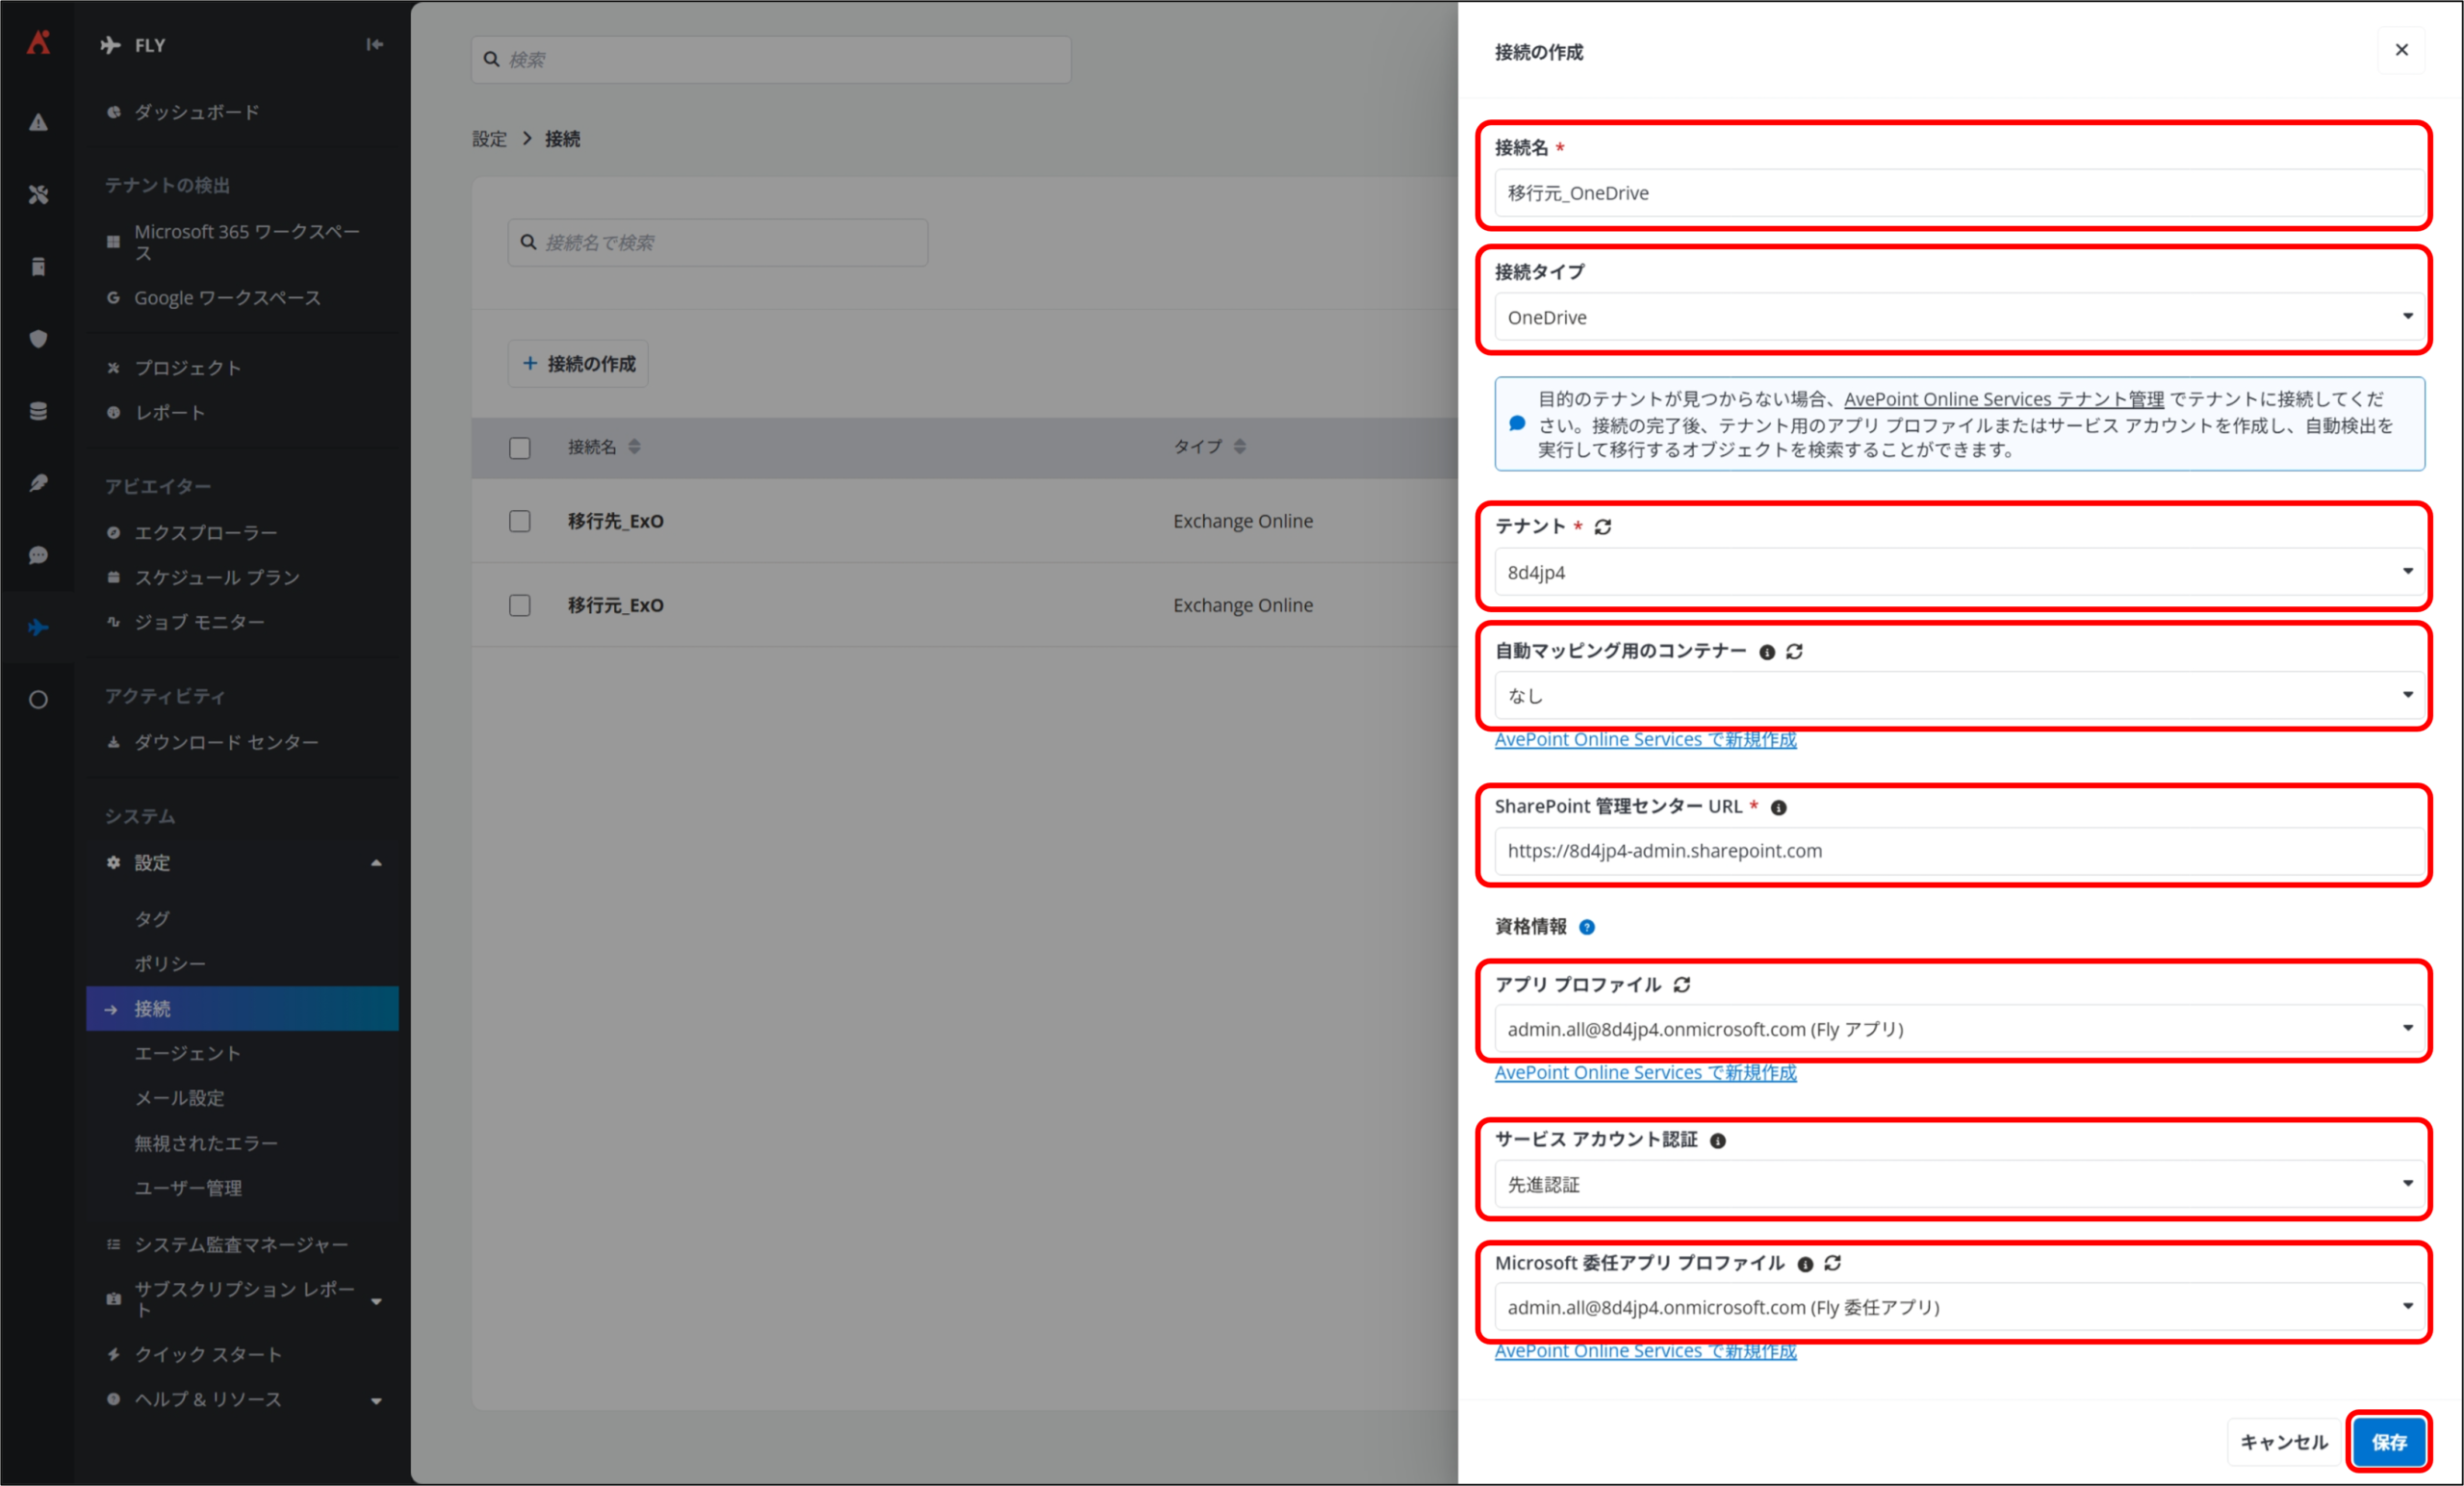Click info icon beside 自動マッピング用のコンテナー

tap(1766, 652)
